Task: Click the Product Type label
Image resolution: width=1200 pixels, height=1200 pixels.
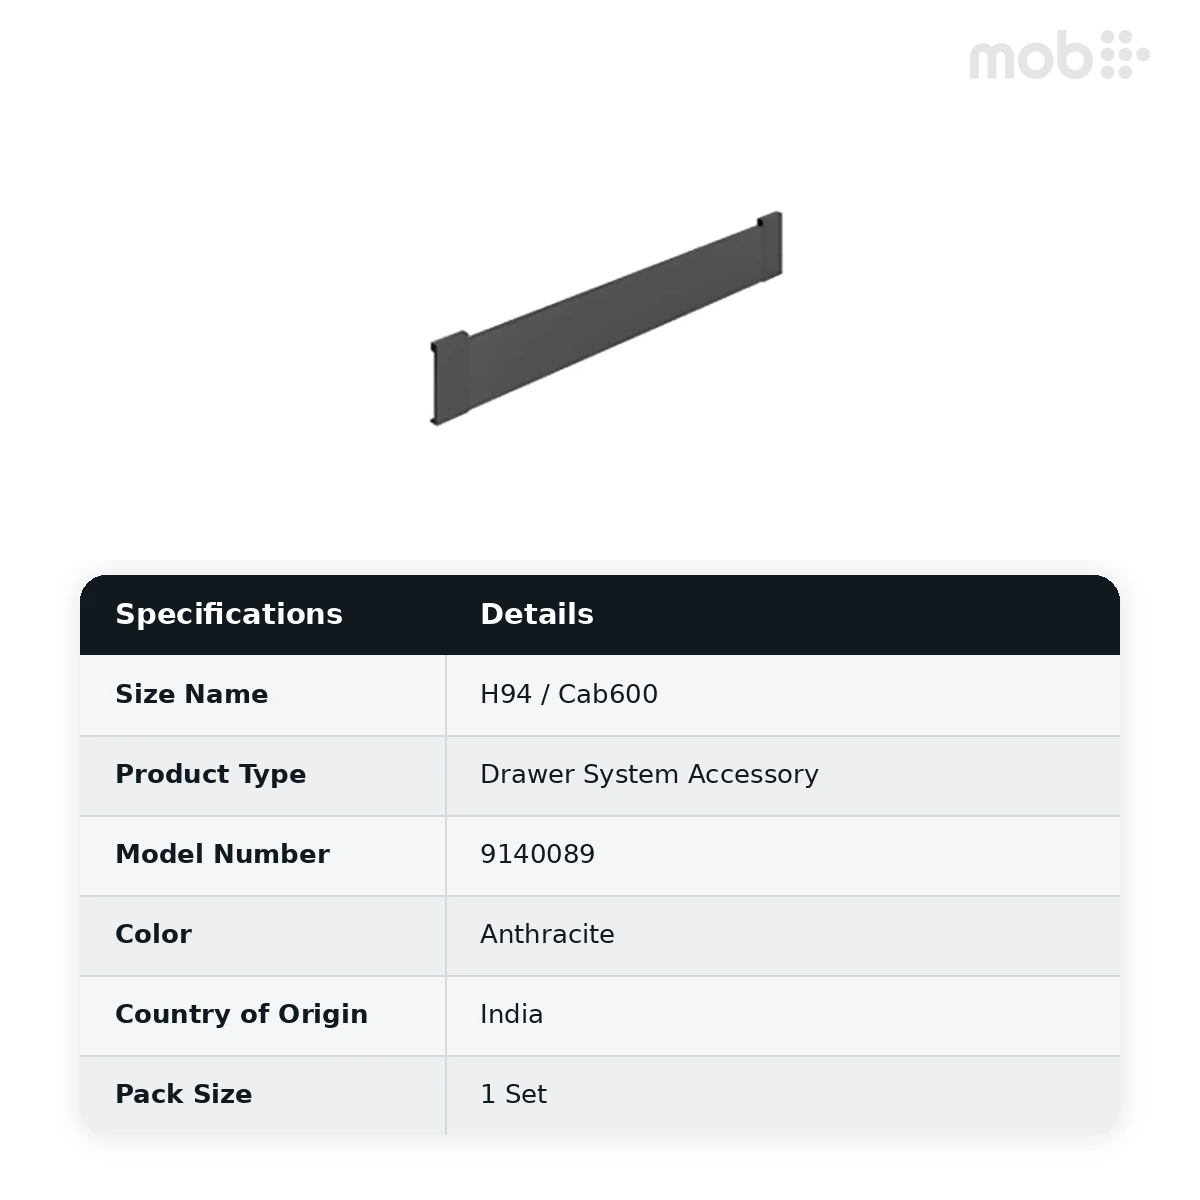Action: click(x=211, y=774)
